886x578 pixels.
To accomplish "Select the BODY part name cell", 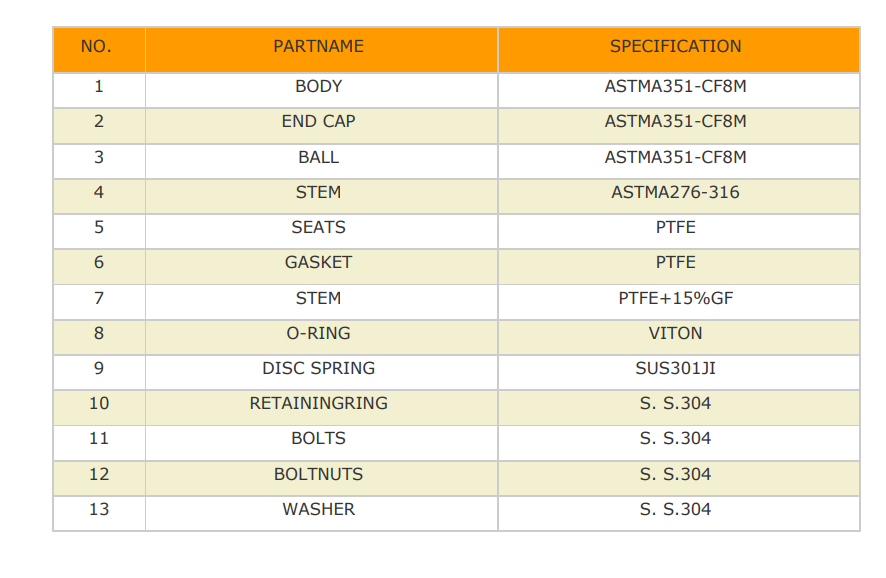I will [322, 90].
